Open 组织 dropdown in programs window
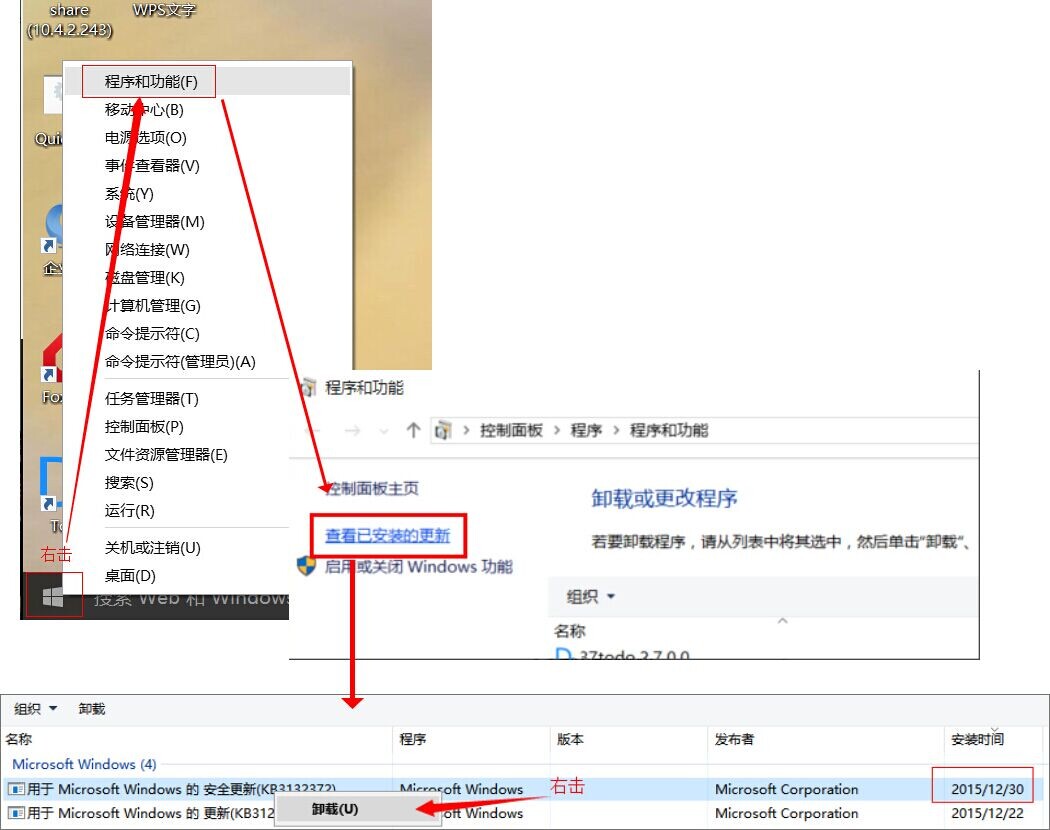The width and height of the screenshot is (1050, 830). click(x=590, y=596)
